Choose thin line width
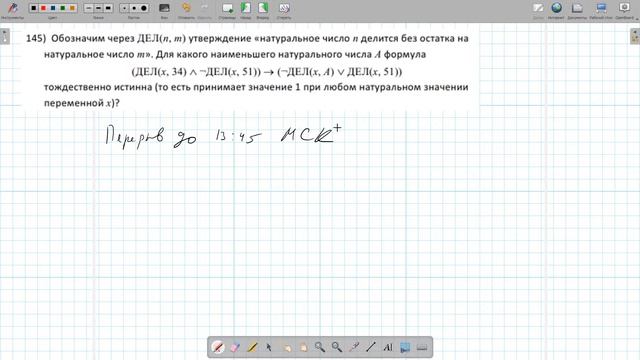This screenshot has height=360, width=640. tap(89, 8)
